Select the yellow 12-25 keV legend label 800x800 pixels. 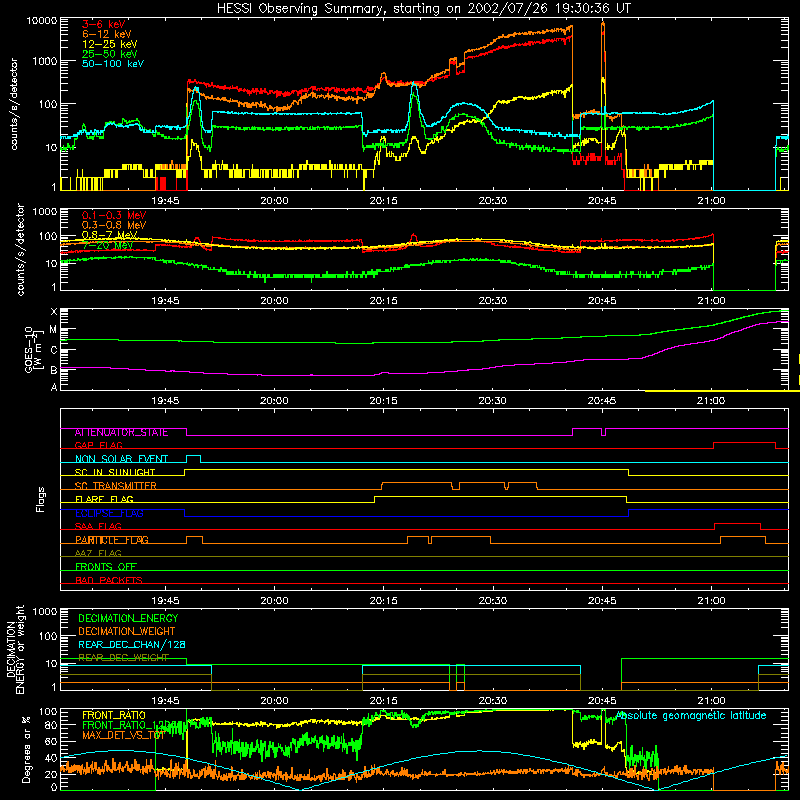coord(109,44)
